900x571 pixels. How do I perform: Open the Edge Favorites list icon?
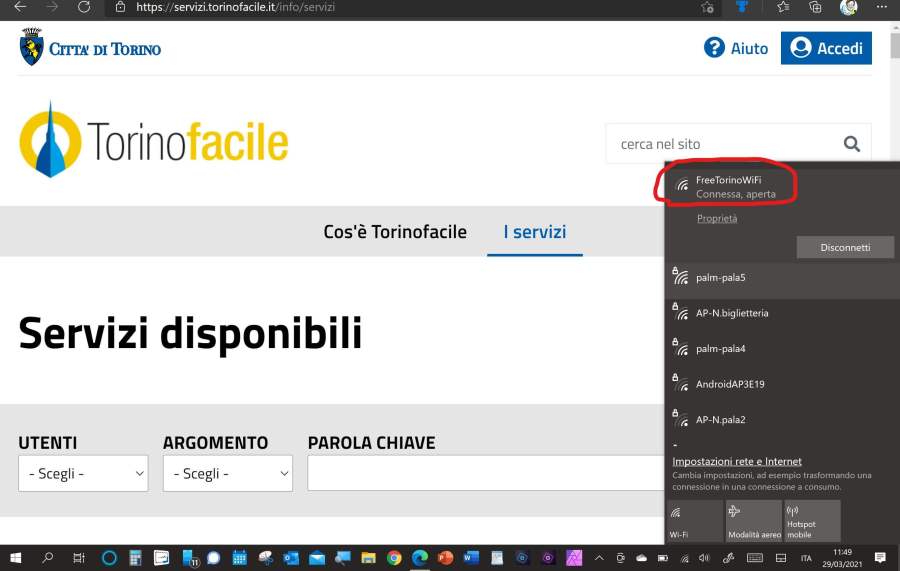(x=785, y=7)
